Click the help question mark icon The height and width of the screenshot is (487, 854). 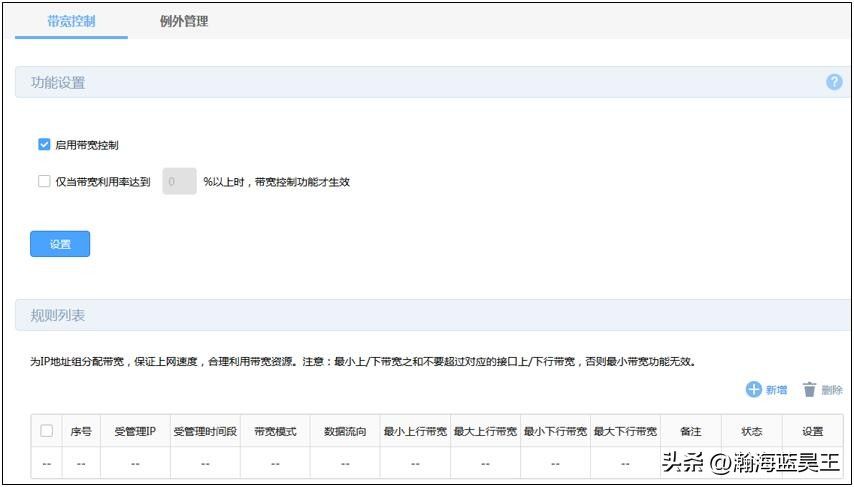pos(833,82)
